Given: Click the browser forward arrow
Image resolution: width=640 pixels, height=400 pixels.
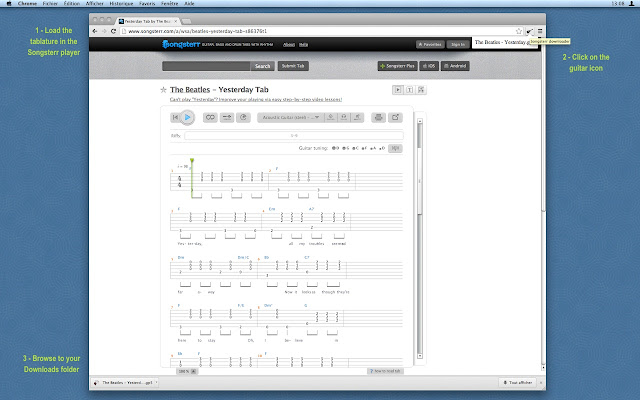Looking at the screenshot, I should (x=104, y=31).
